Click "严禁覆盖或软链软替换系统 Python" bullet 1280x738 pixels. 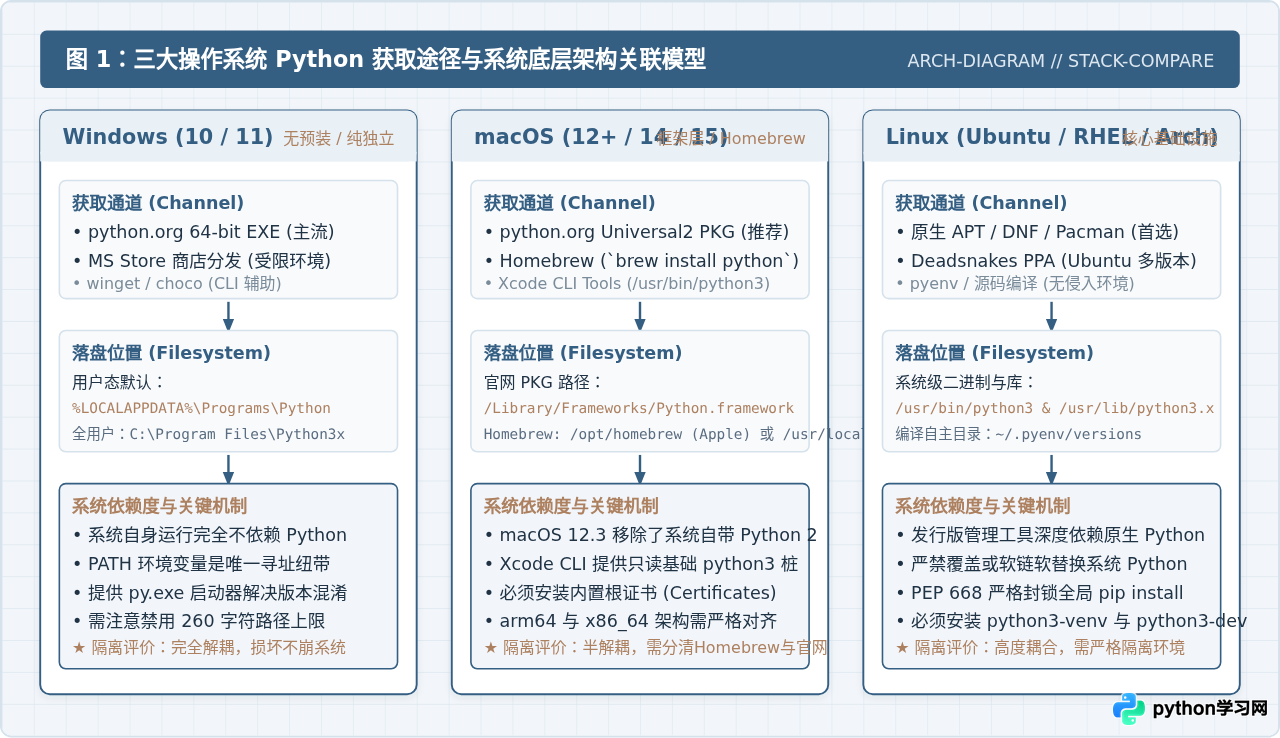click(1041, 564)
